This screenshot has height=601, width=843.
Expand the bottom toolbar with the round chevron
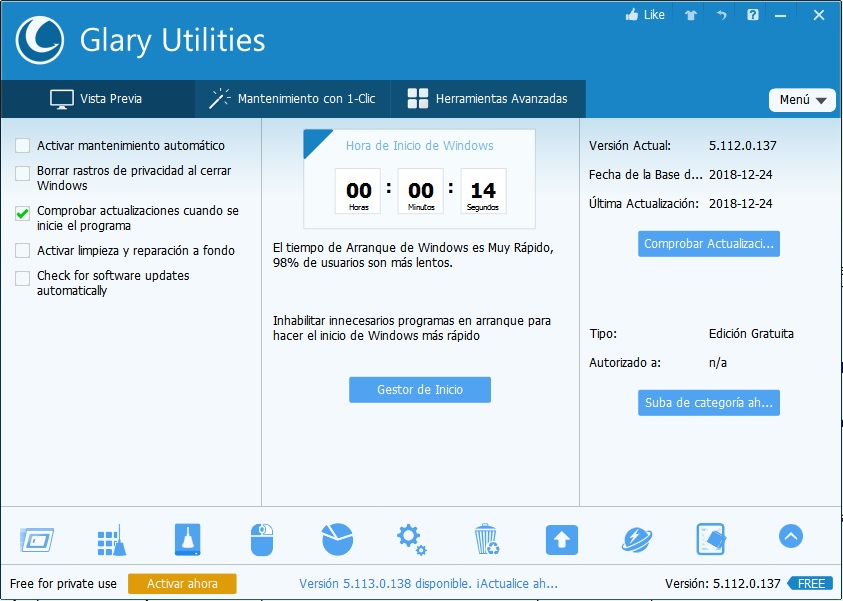tap(790, 537)
